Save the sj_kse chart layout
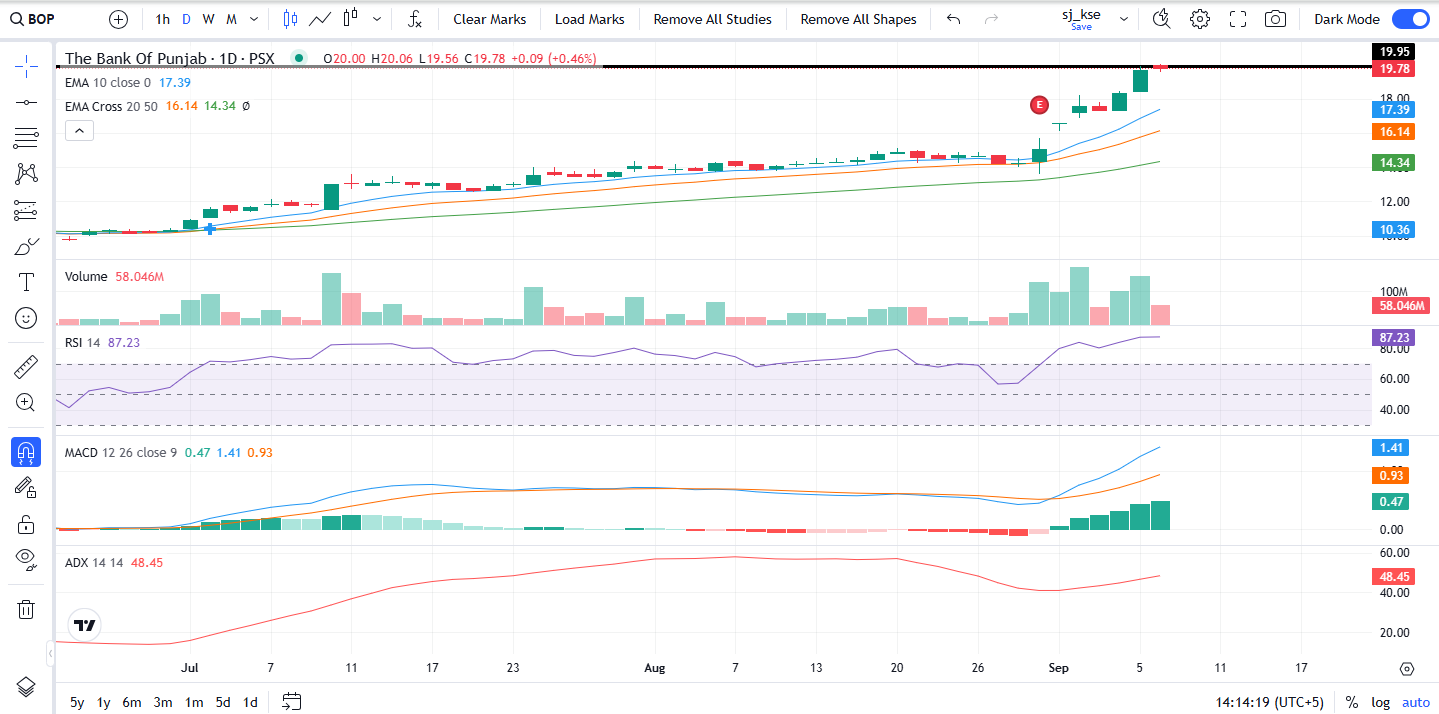Image resolution: width=1439 pixels, height=714 pixels. point(1081,27)
